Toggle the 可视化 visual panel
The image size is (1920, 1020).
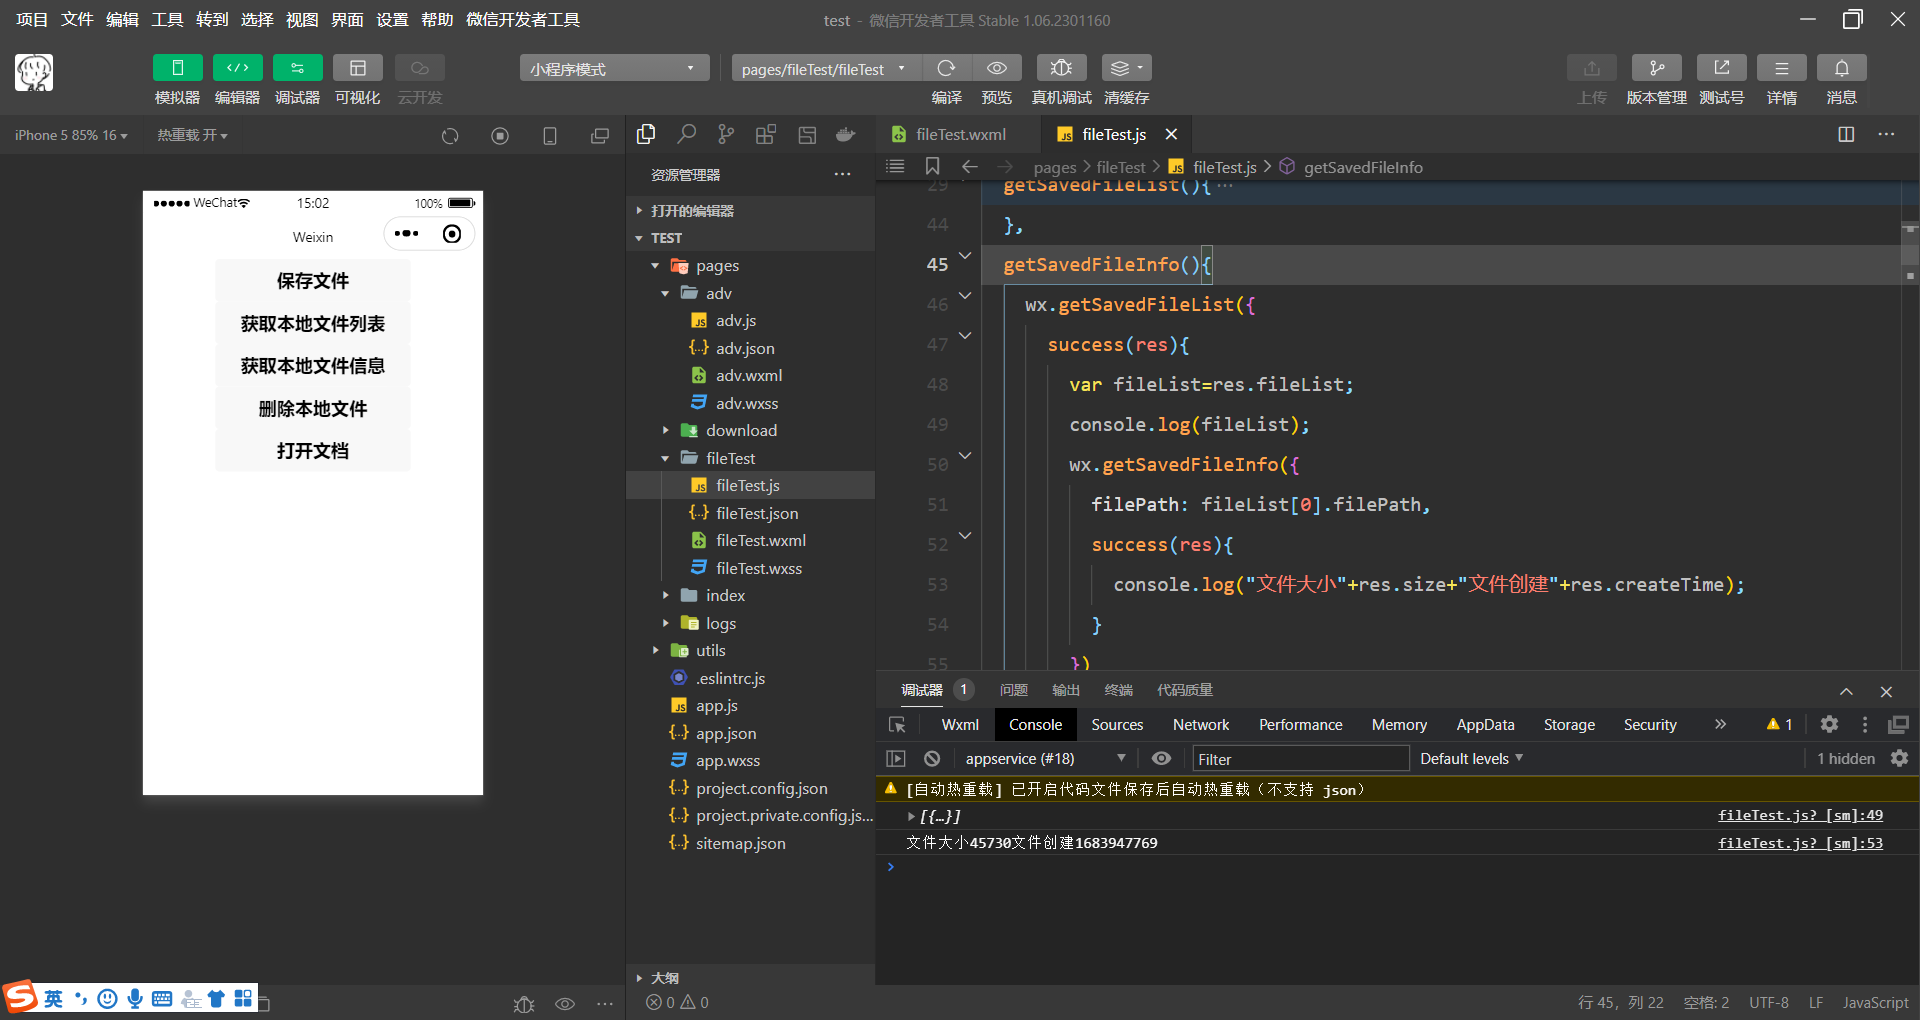click(x=357, y=68)
